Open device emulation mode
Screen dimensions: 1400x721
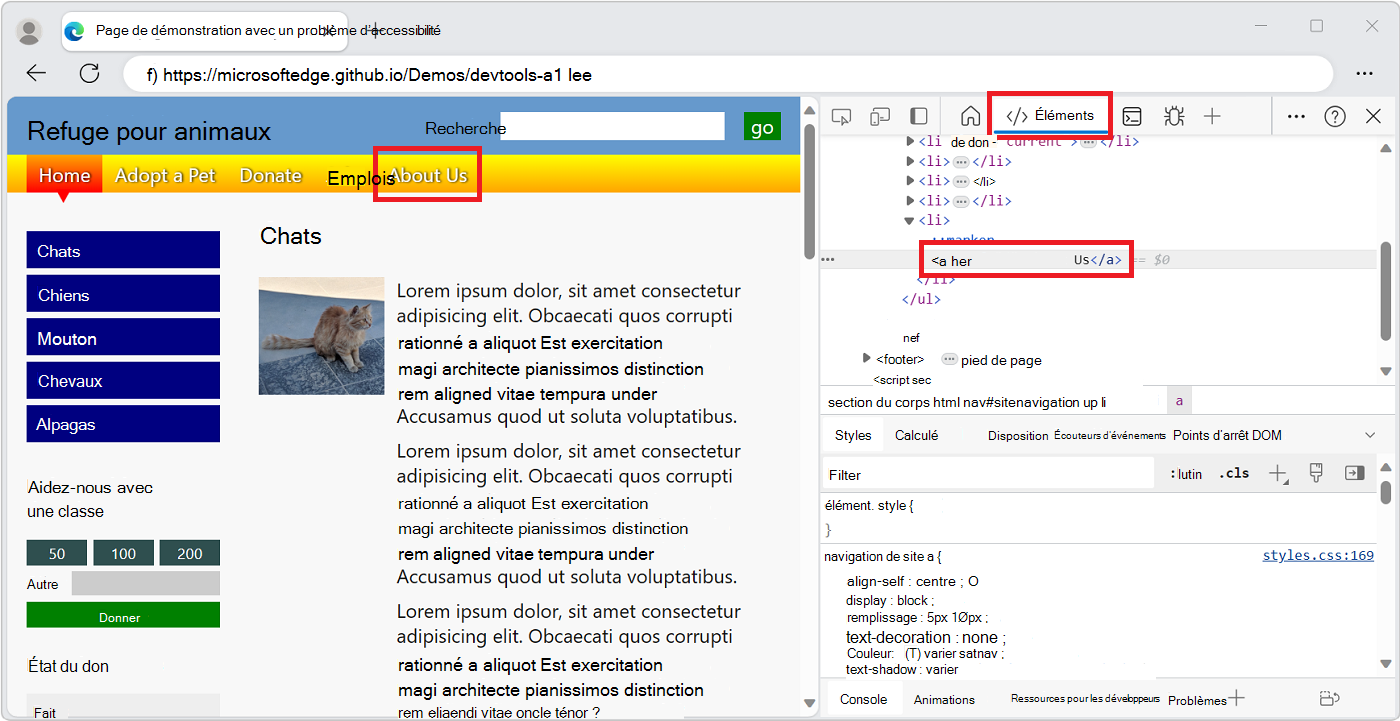coord(880,117)
